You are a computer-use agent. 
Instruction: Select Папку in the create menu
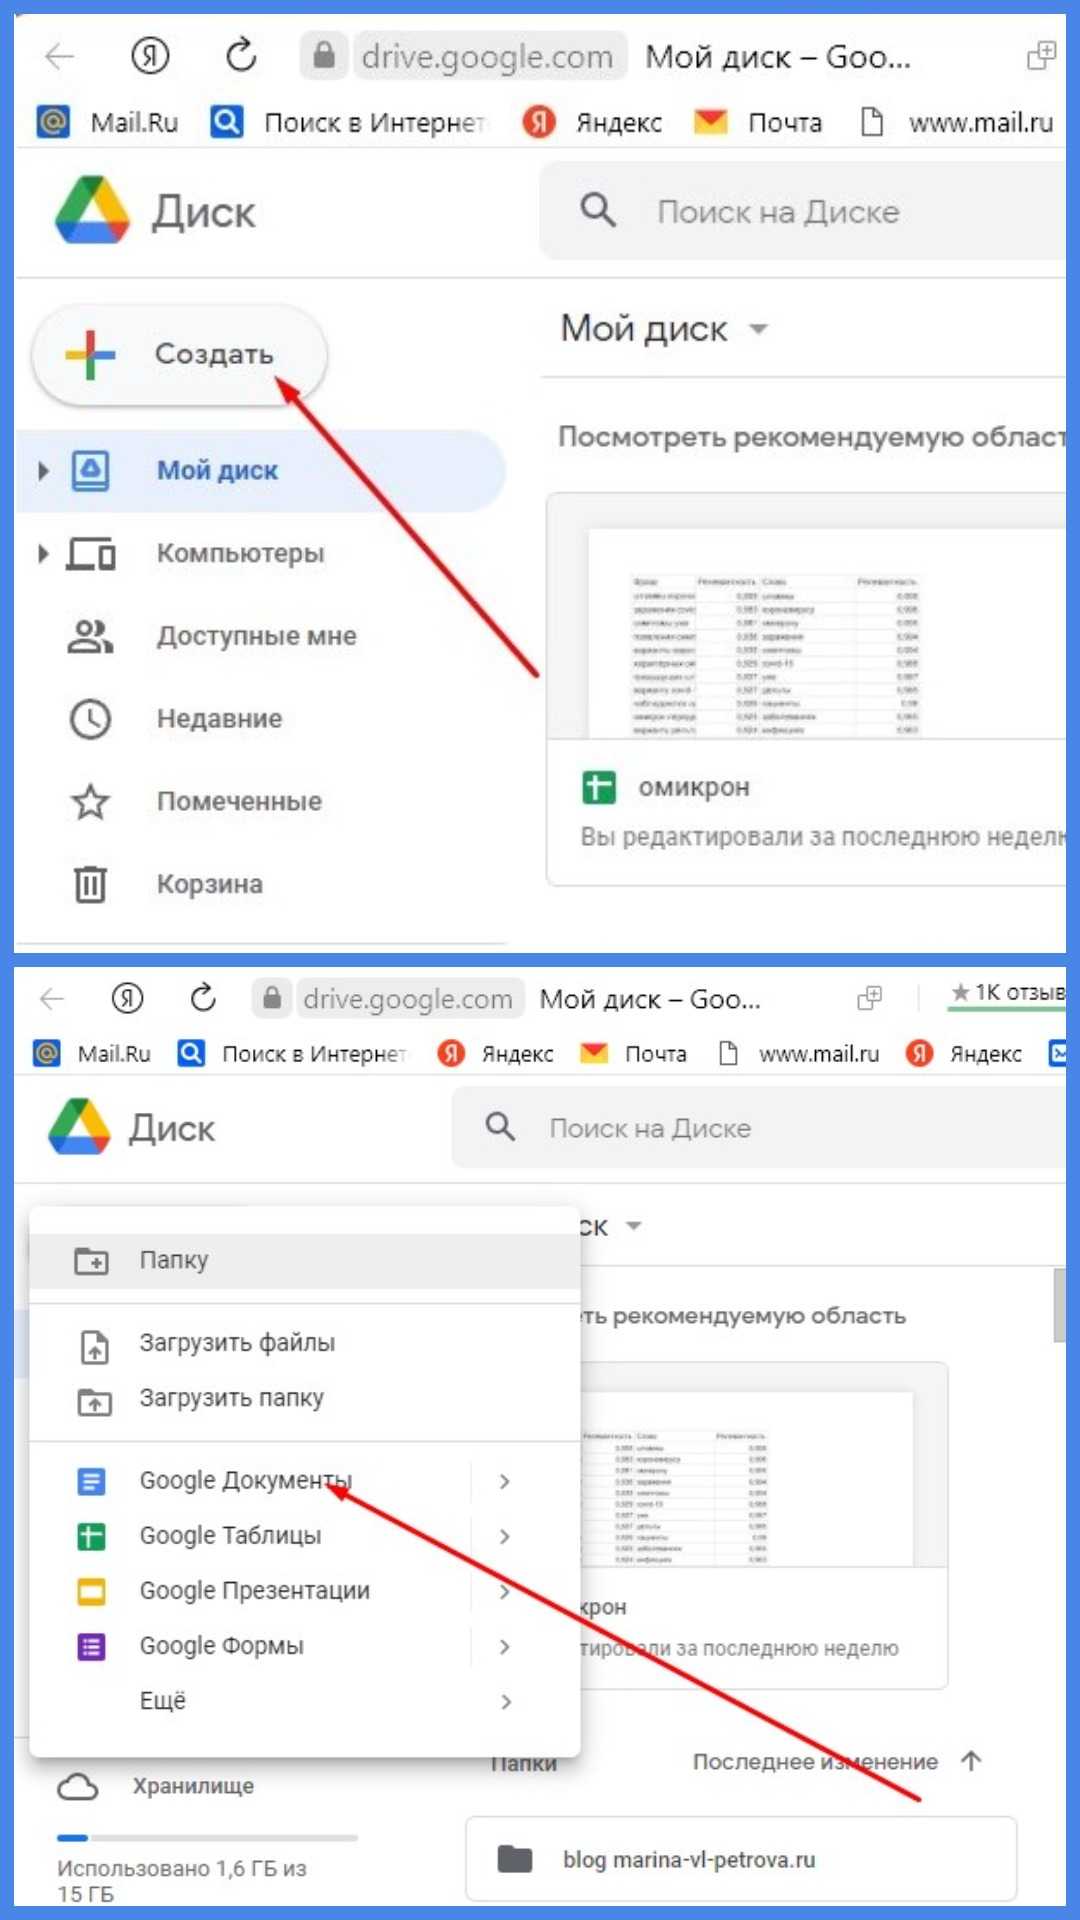305,1260
